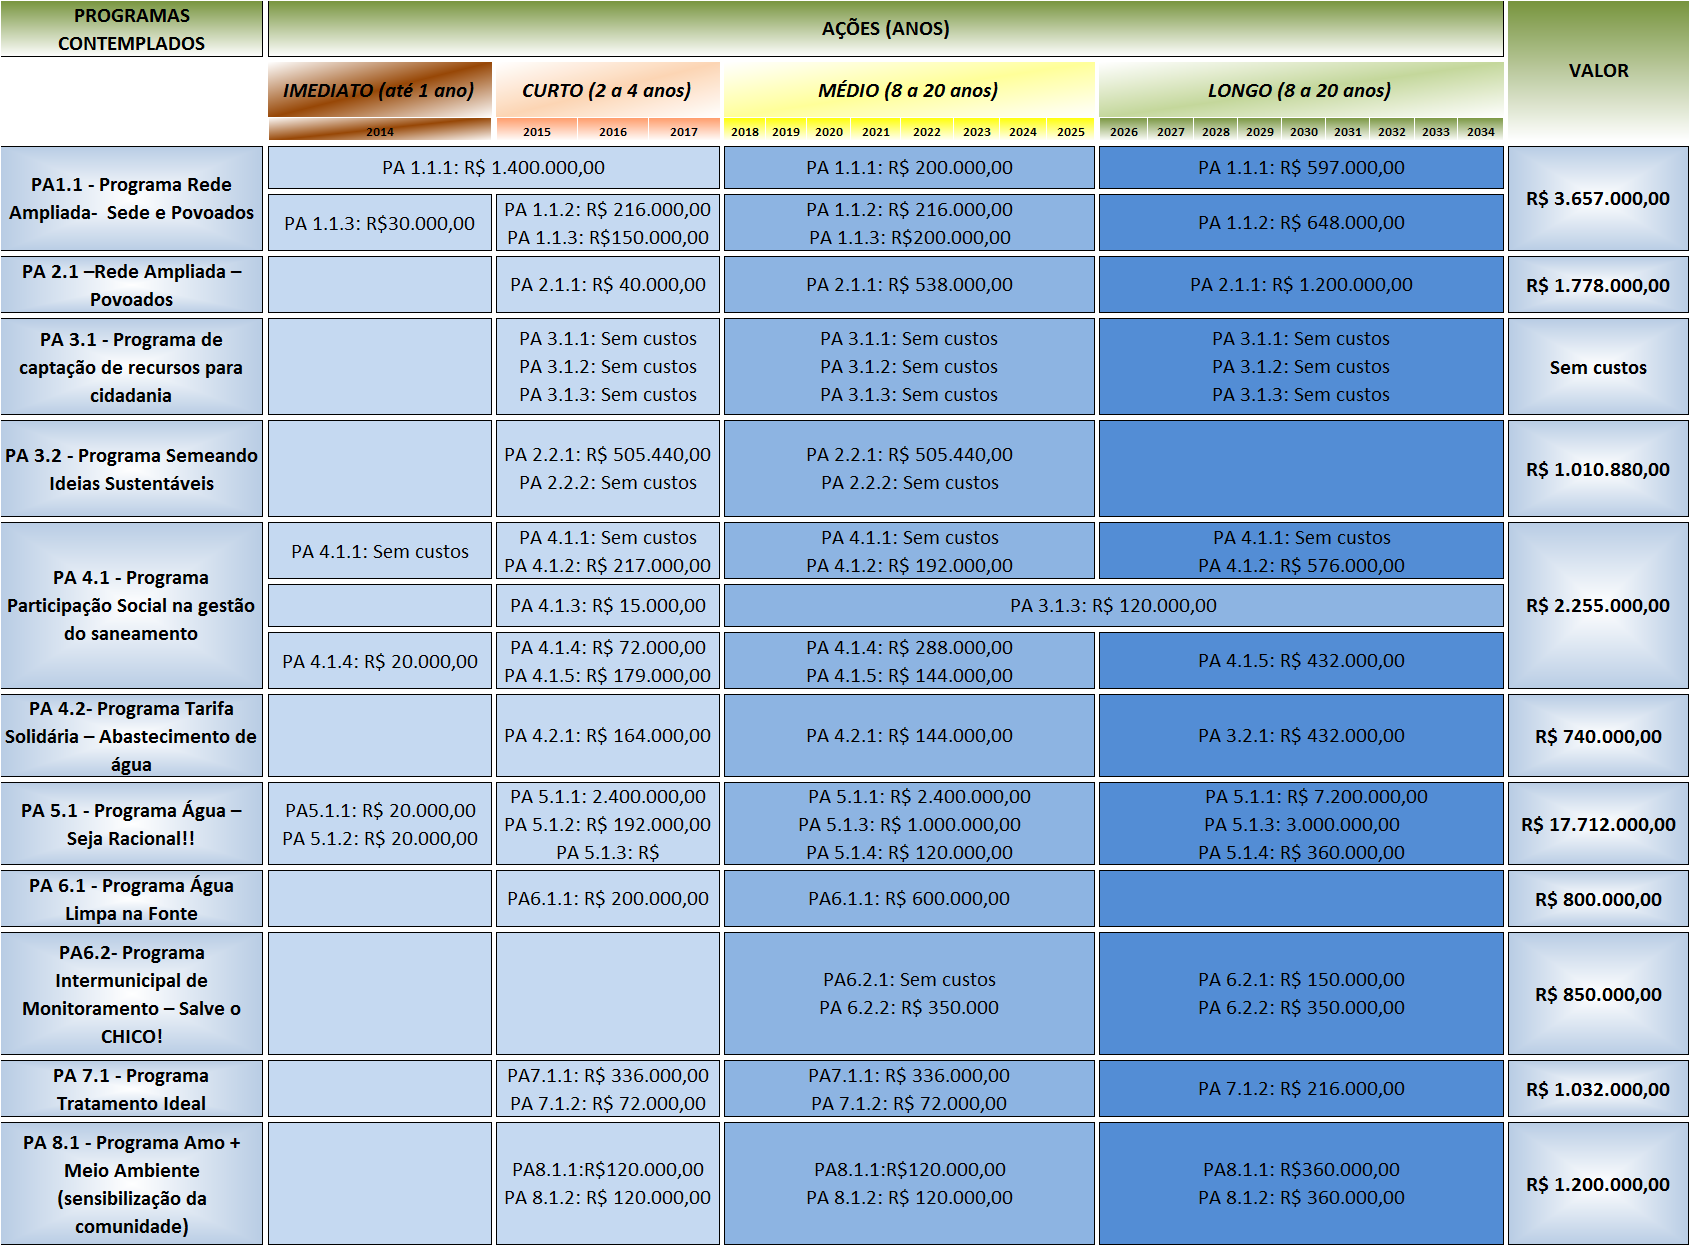Viewport: 1690px width, 1247px height.
Task: Select PA 2.1 –Rede Ampliada – Povoados label
Action: click(x=131, y=285)
